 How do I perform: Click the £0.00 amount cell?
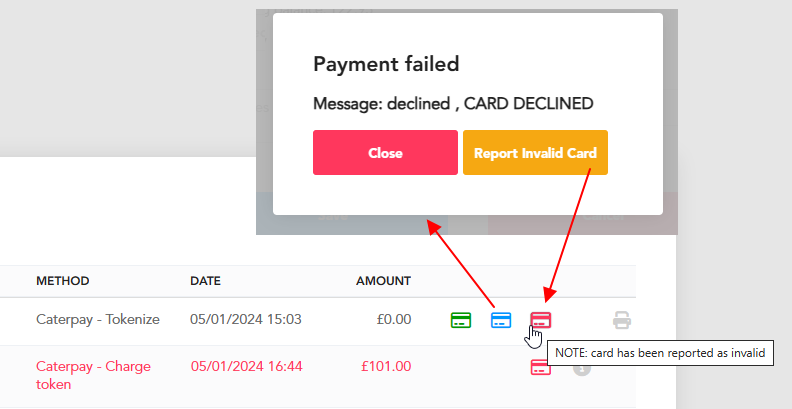pyautogui.click(x=394, y=319)
